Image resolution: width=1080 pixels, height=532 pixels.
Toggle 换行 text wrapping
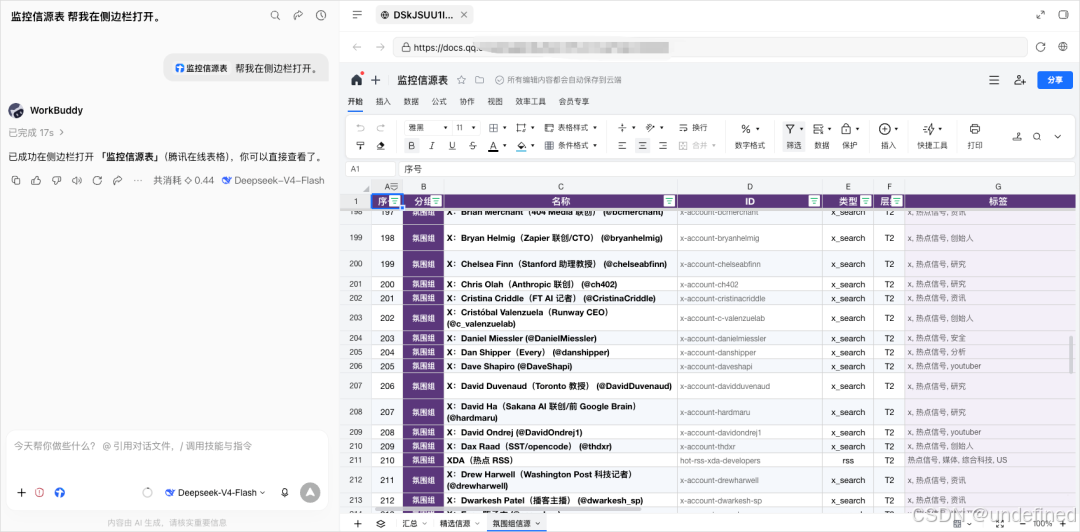point(693,128)
